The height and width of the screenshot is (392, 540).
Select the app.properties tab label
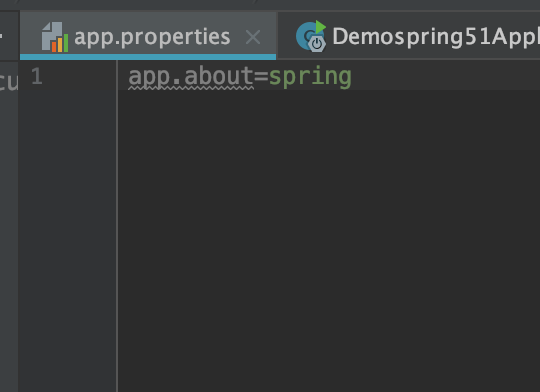tap(152, 37)
